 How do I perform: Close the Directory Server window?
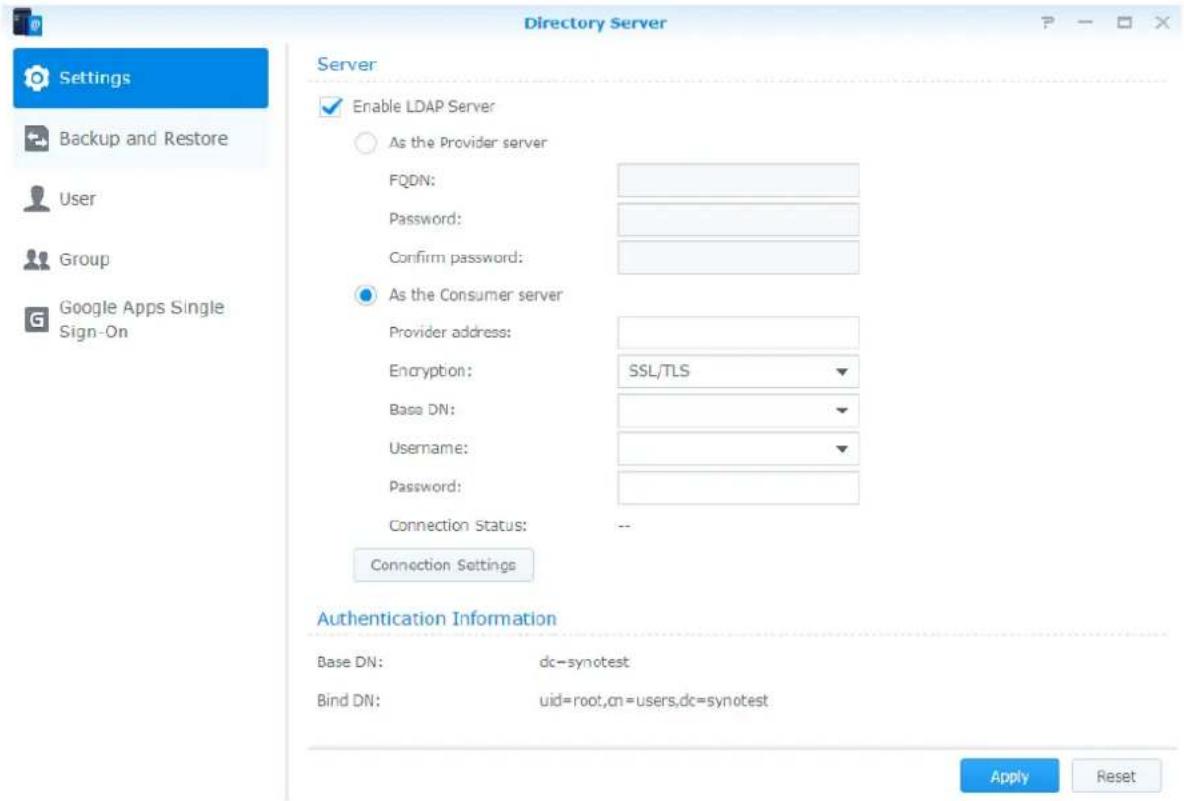point(1162,23)
